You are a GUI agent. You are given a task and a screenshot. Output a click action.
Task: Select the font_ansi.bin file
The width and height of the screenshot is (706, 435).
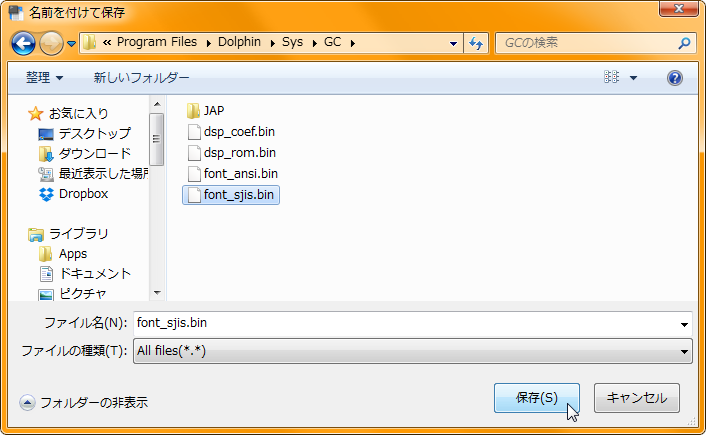(x=240, y=173)
